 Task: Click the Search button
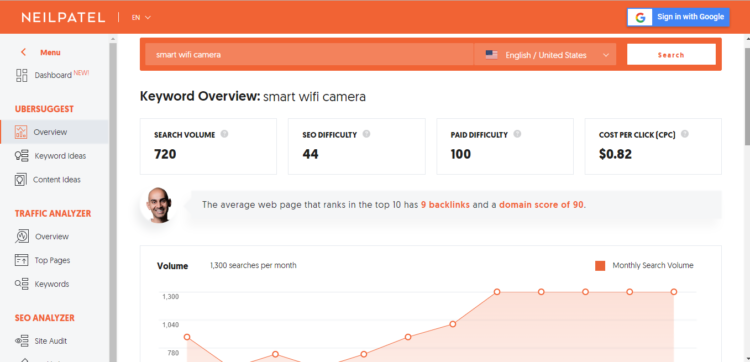[x=671, y=55]
